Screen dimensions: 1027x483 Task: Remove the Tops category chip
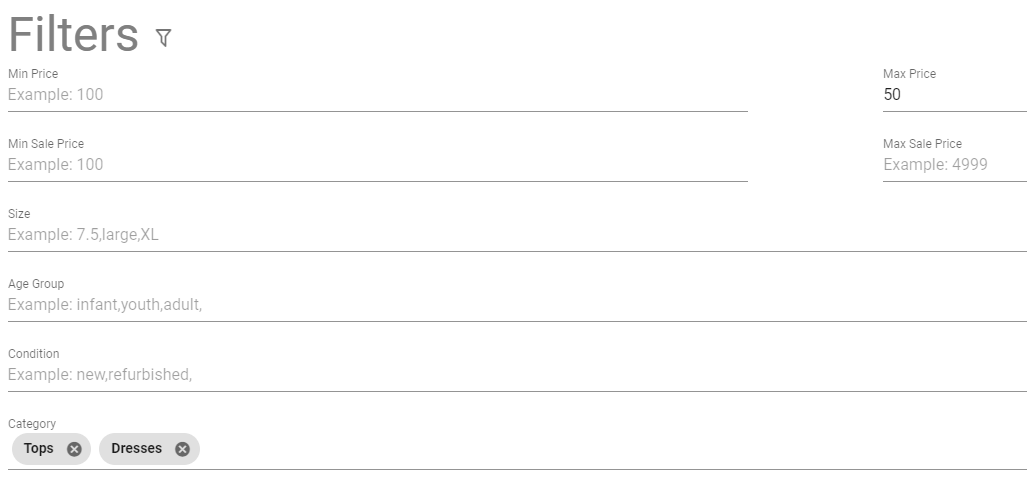click(75, 449)
